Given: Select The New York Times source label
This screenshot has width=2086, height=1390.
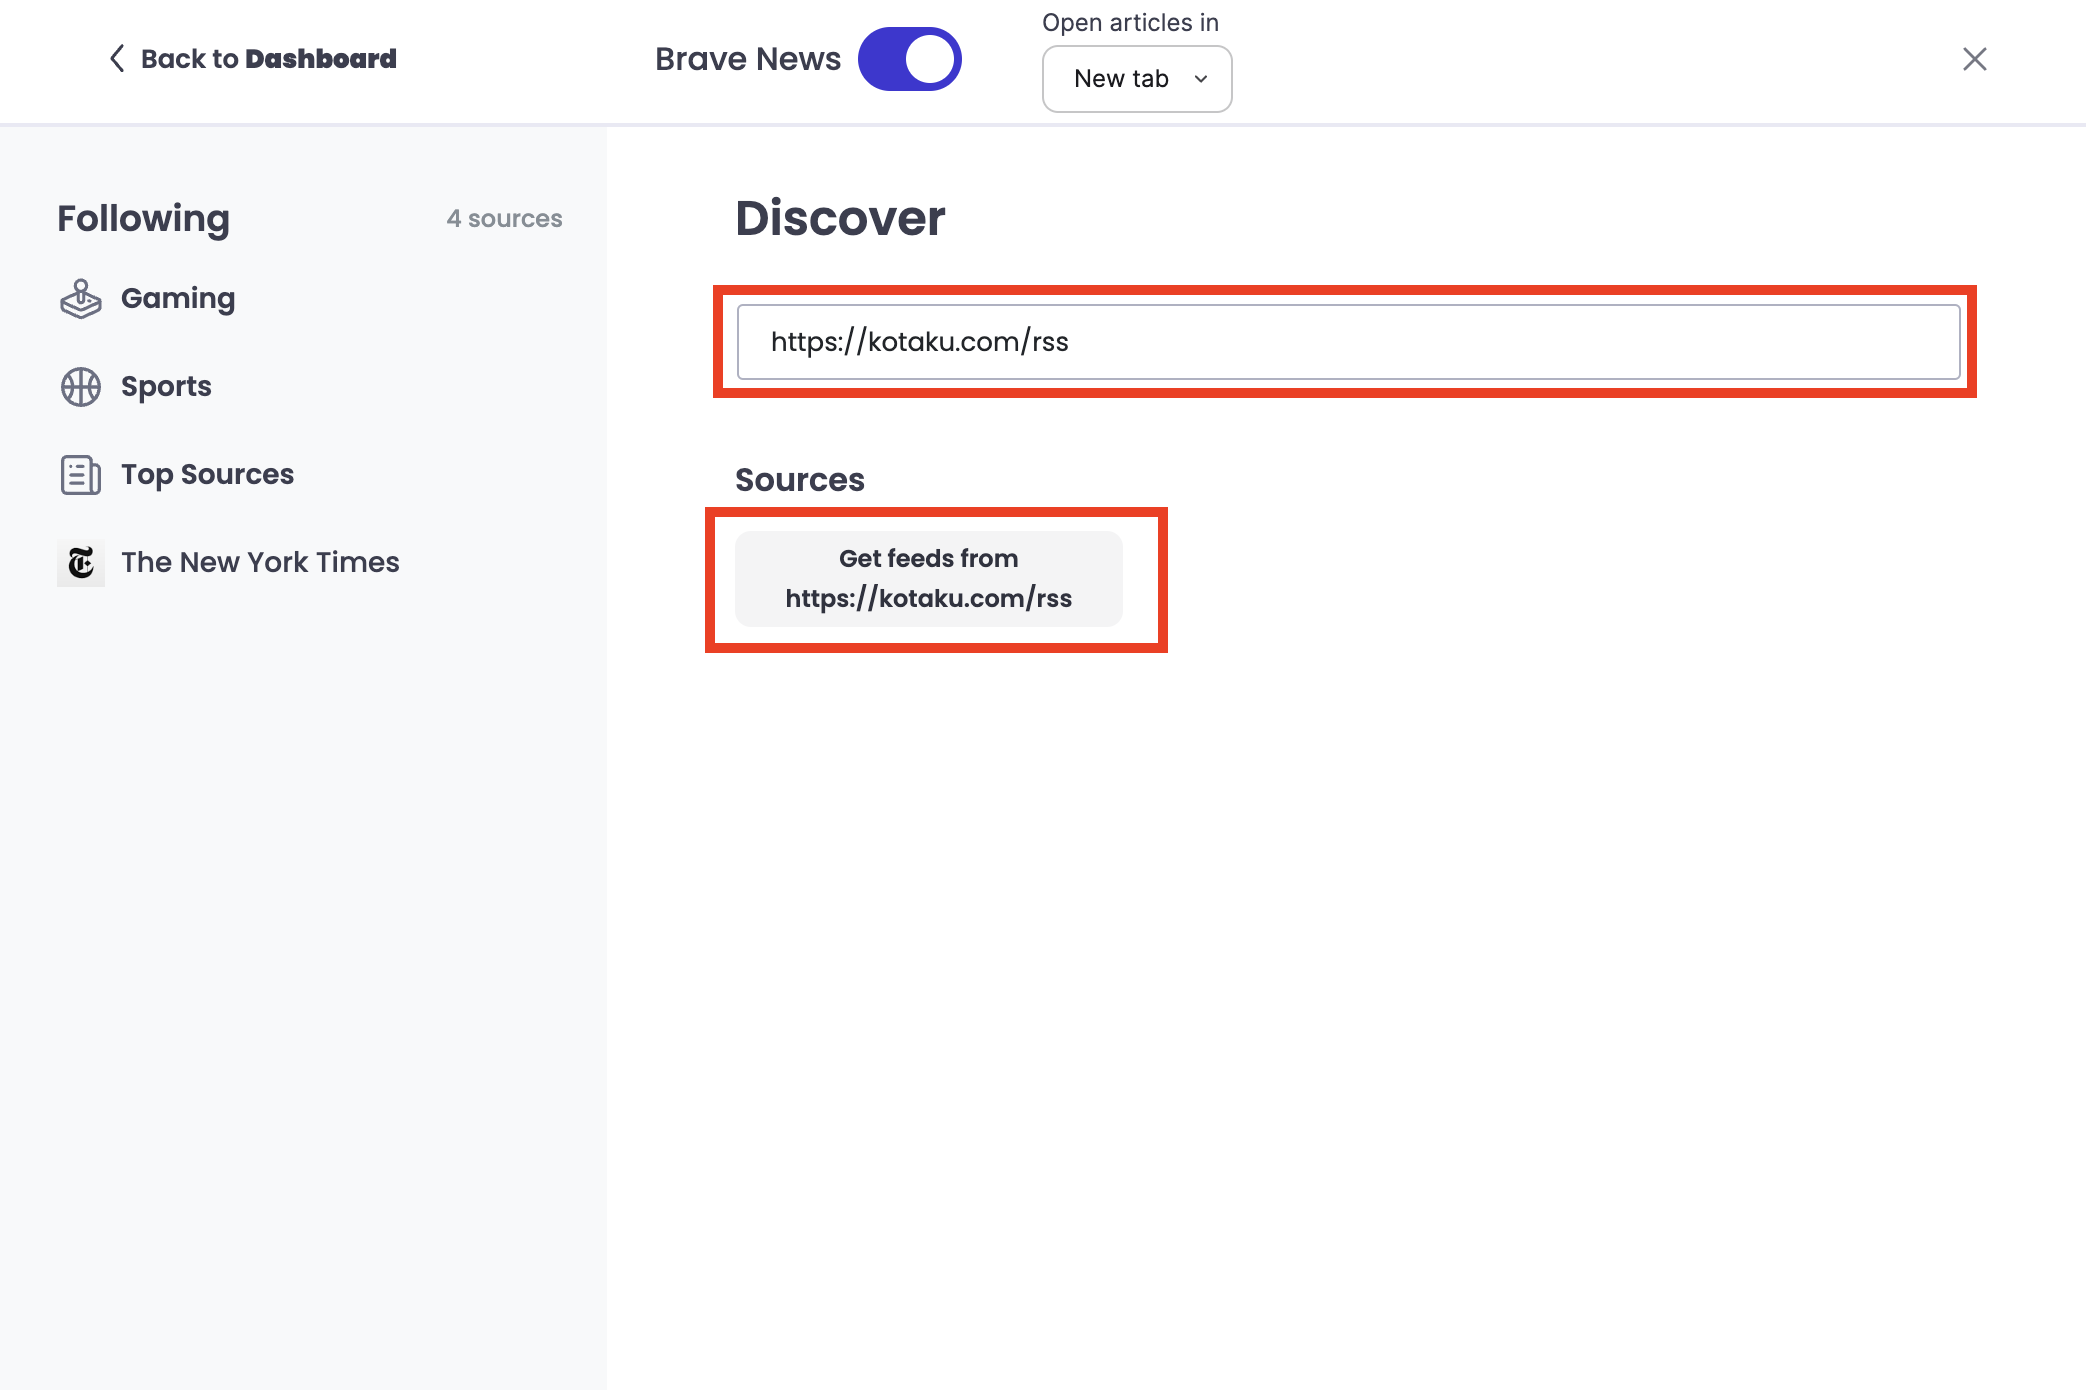Looking at the screenshot, I should coord(260,562).
